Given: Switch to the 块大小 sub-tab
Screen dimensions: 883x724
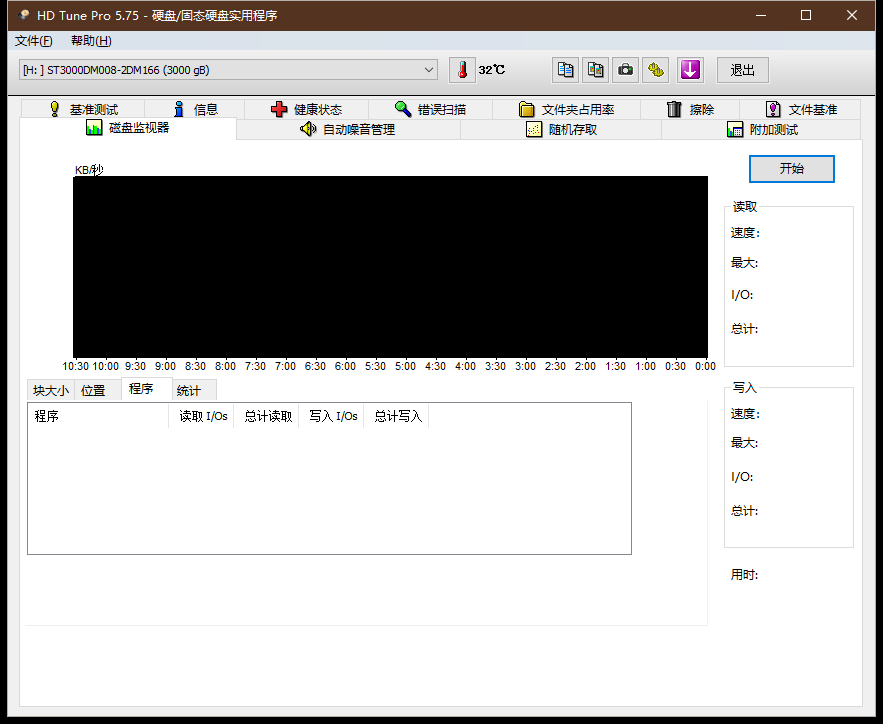Looking at the screenshot, I should point(51,390).
